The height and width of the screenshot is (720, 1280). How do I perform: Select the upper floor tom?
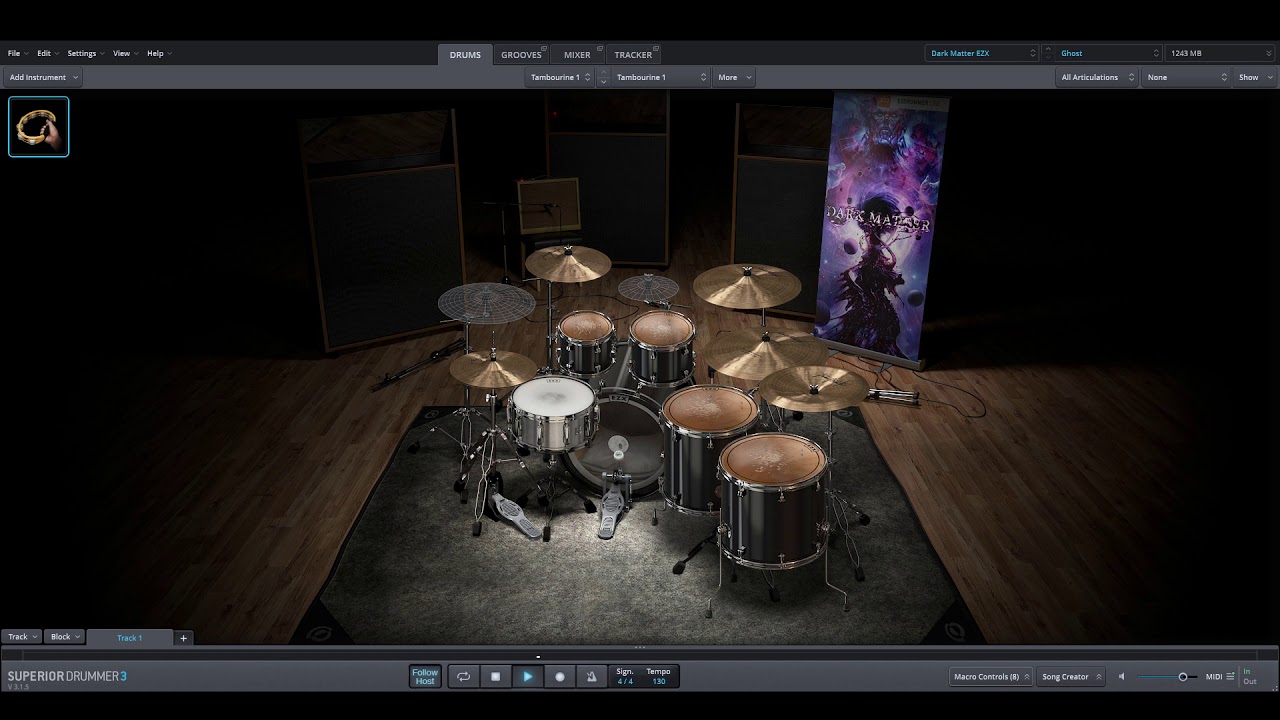[x=709, y=440]
